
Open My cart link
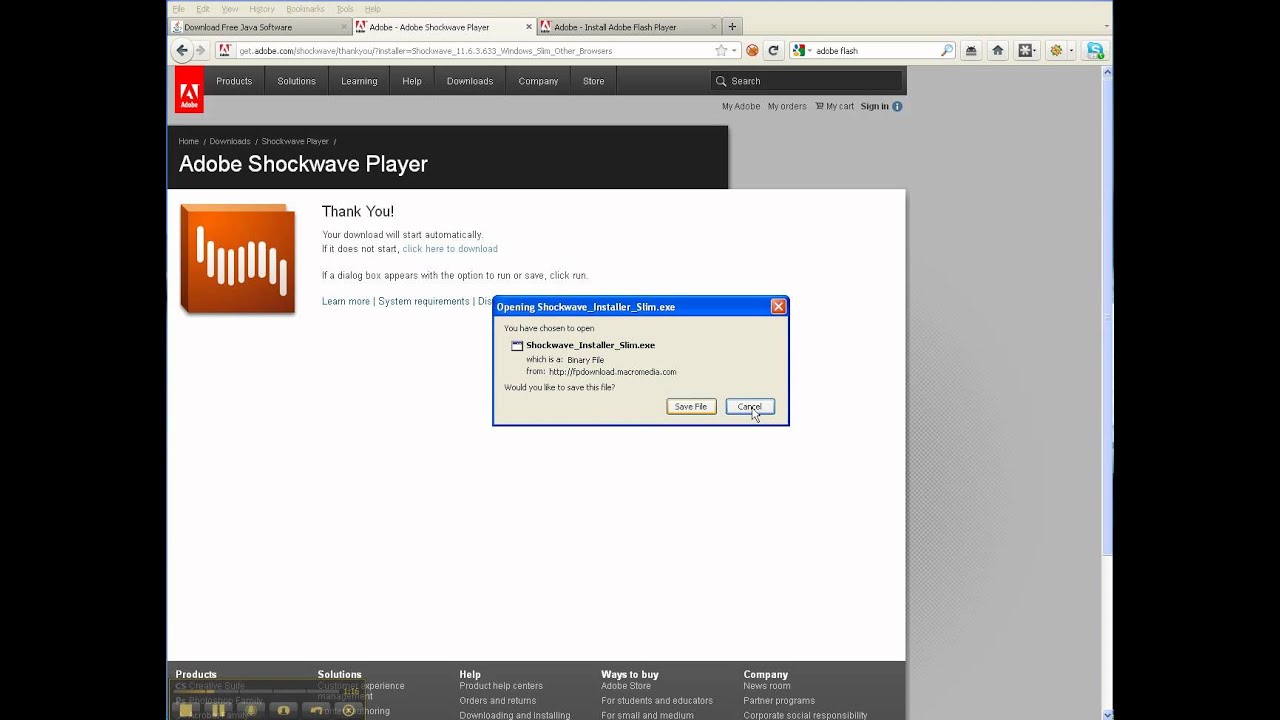(835, 106)
